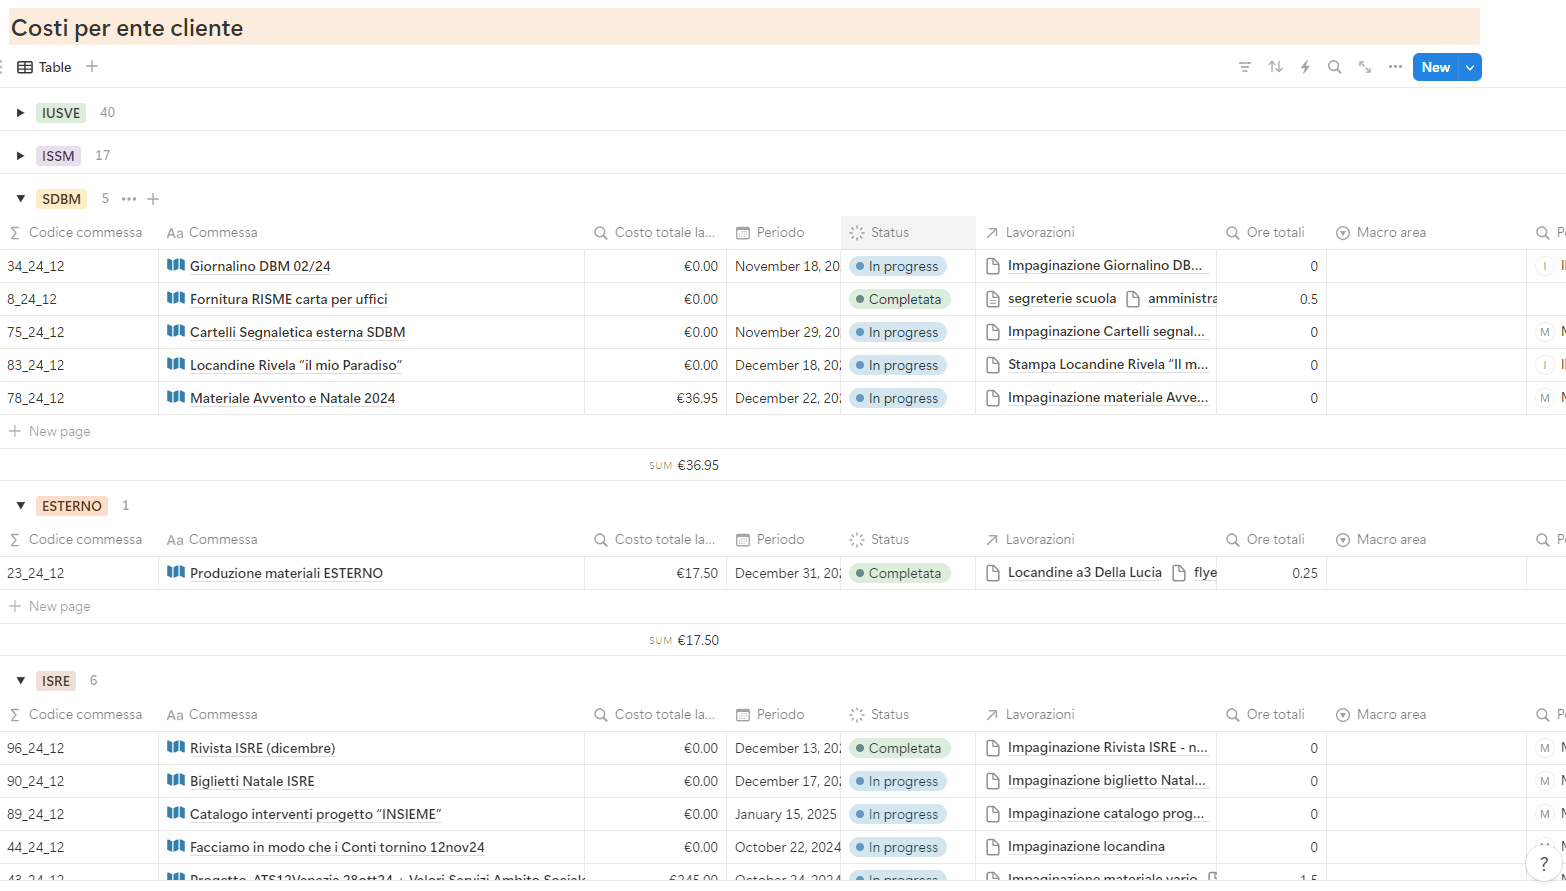The image size is (1566, 891).
Task: Click page icon of Produzione materiali ESTERNO
Action: 176,572
